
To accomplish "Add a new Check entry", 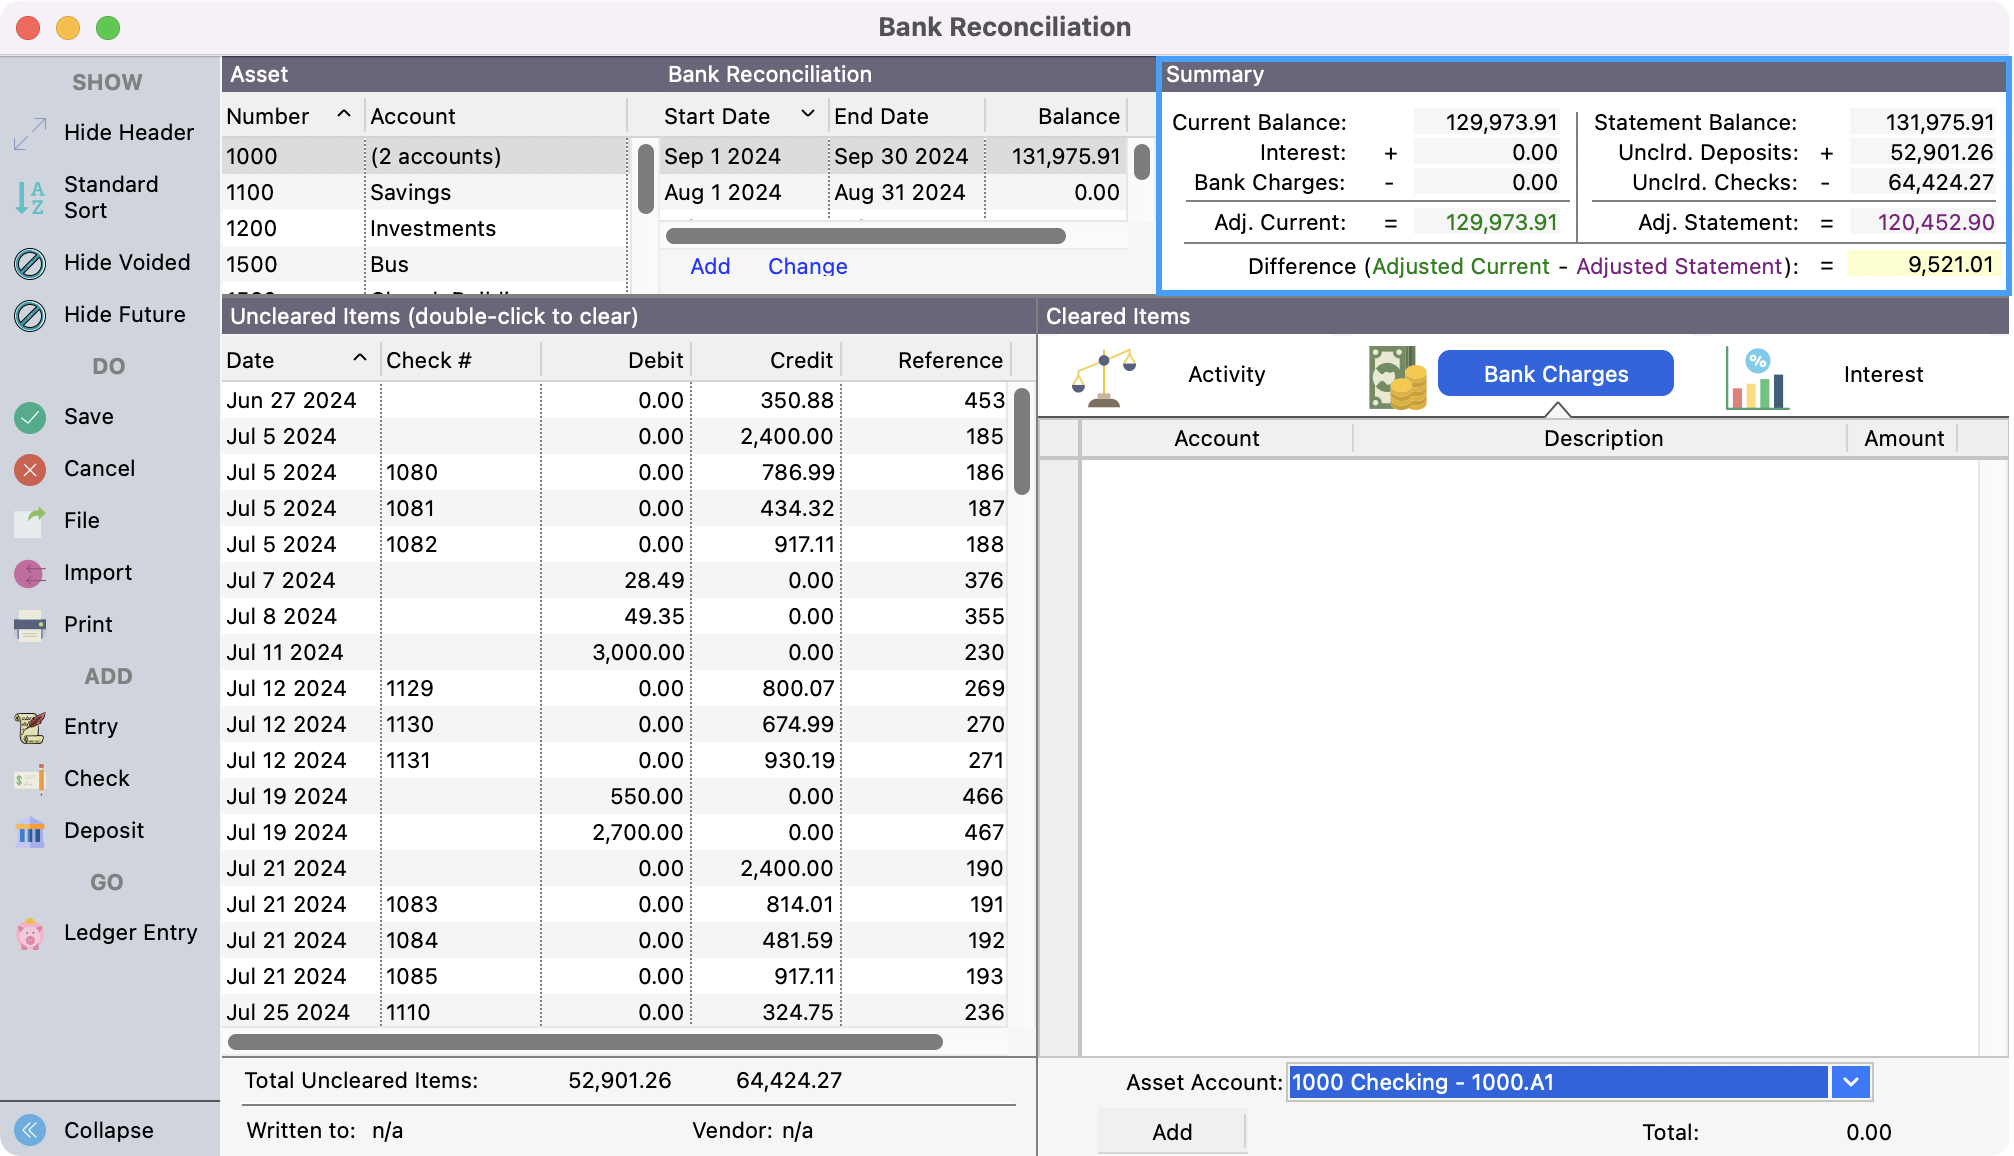I will coord(30,779).
